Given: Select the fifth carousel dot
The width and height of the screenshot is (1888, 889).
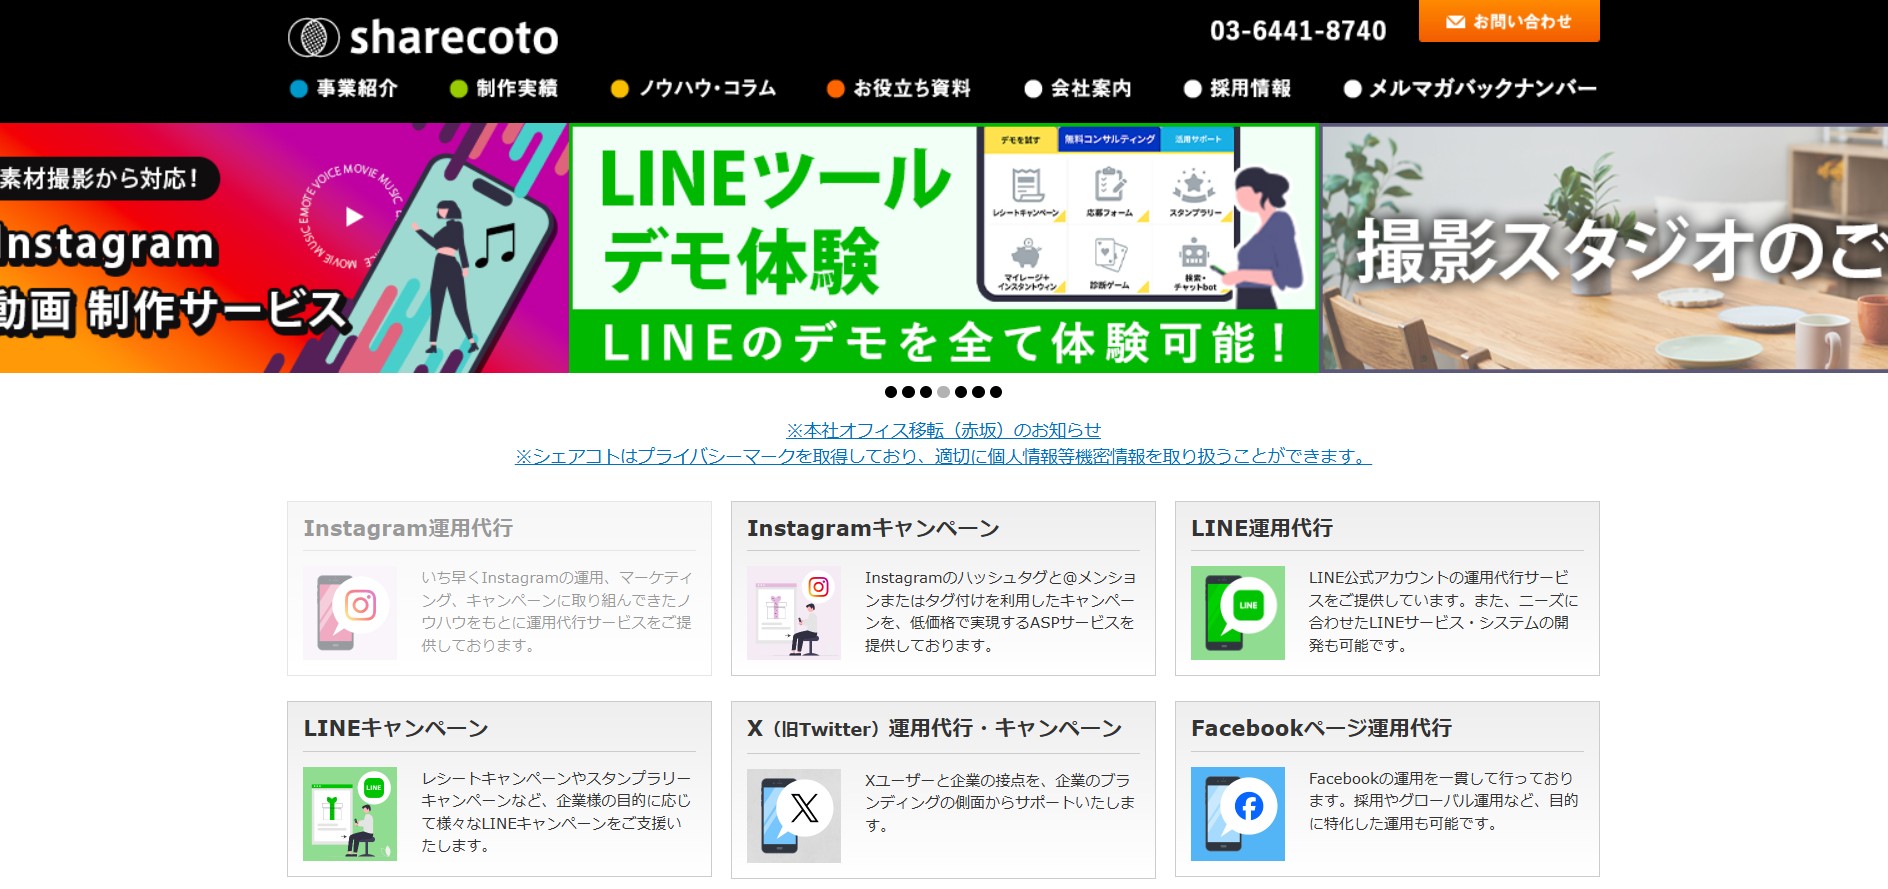Looking at the screenshot, I should point(961,392).
